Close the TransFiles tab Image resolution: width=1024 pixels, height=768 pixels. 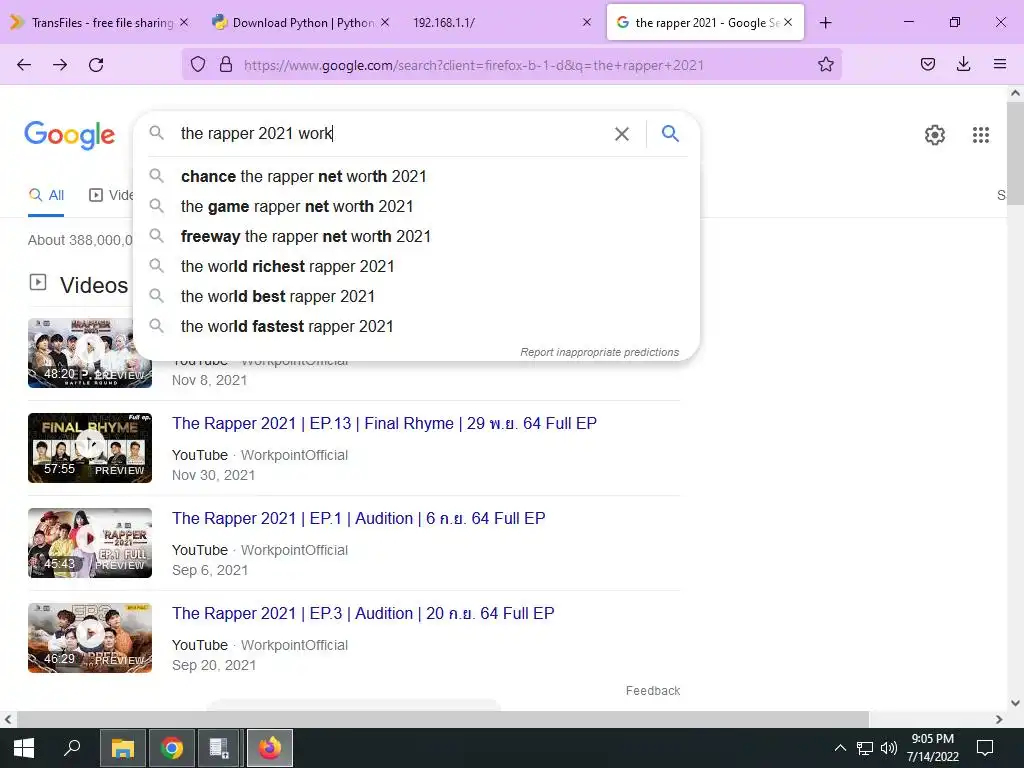[x=184, y=23]
